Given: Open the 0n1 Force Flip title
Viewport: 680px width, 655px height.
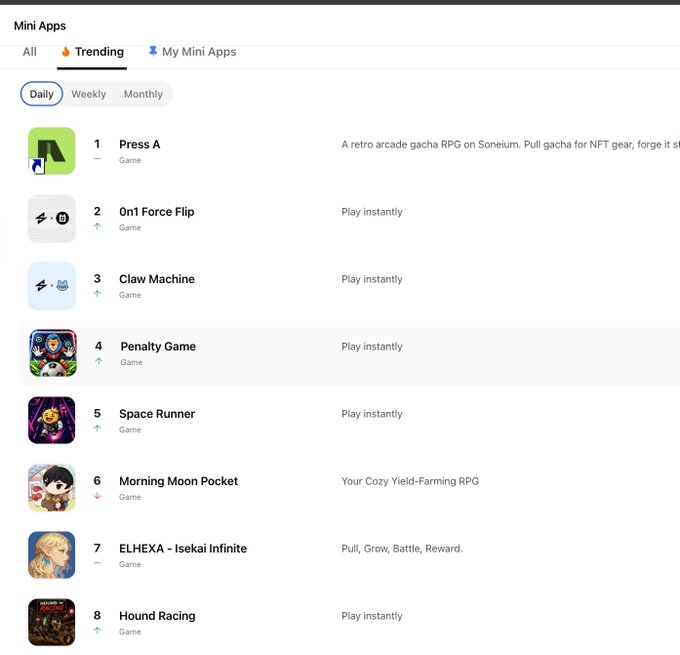Looking at the screenshot, I should pyautogui.click(x=157, y=212).
